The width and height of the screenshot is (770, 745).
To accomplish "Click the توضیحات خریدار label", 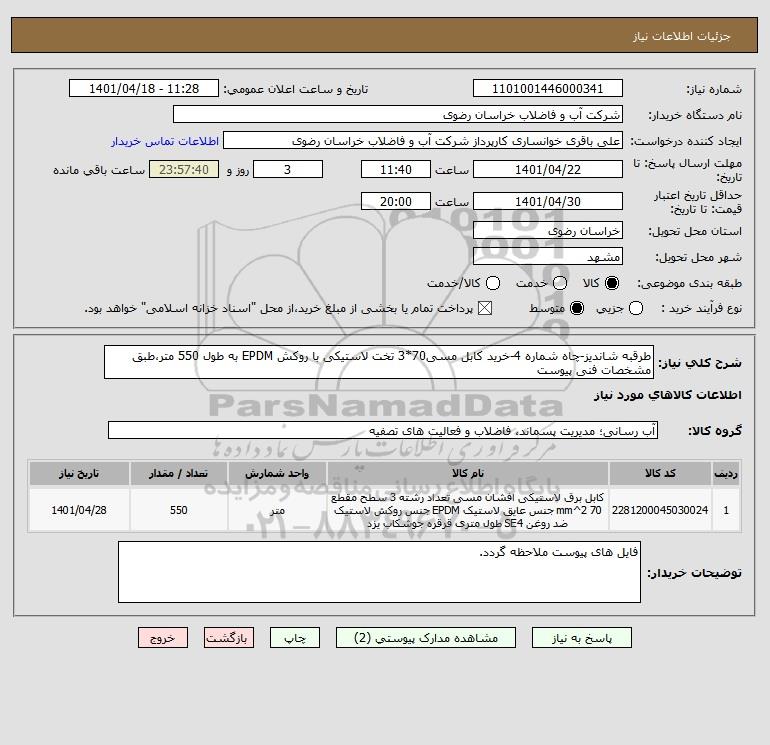I will click(694, 573).
